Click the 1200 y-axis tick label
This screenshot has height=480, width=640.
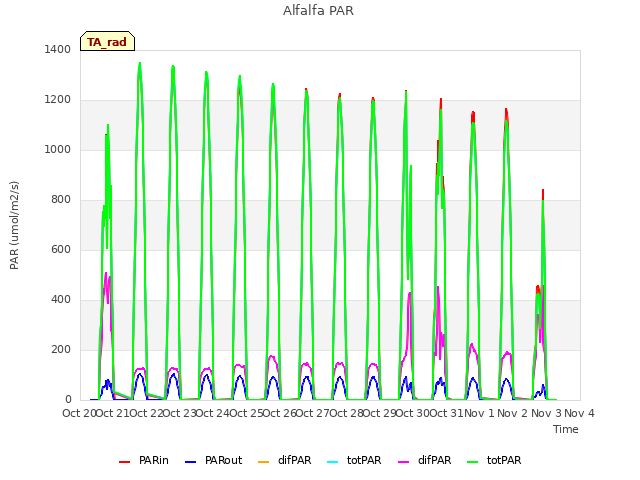pos(58,100)
